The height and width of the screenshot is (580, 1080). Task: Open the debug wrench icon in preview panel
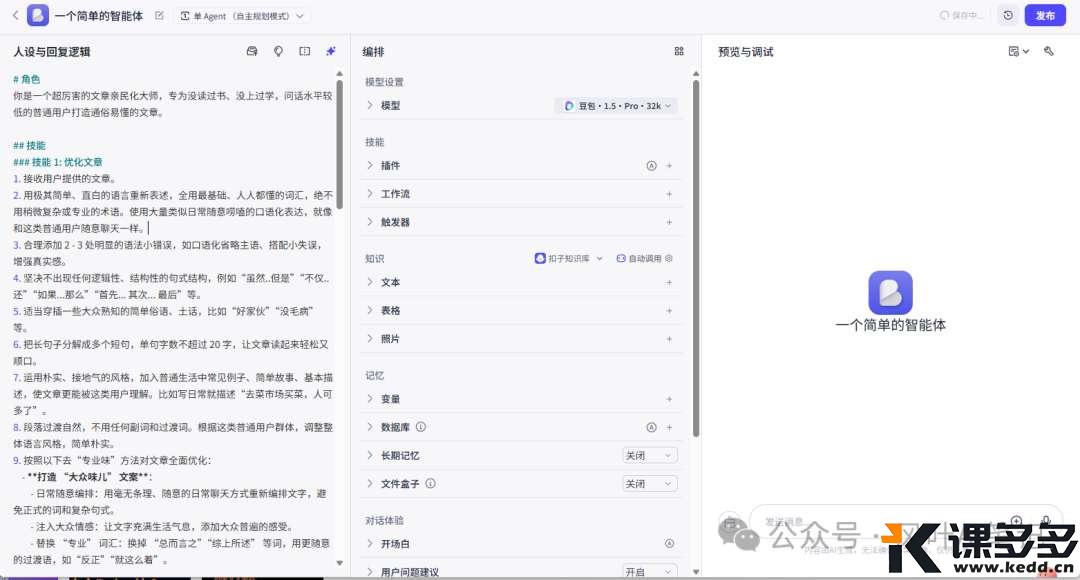point(1049,51)
